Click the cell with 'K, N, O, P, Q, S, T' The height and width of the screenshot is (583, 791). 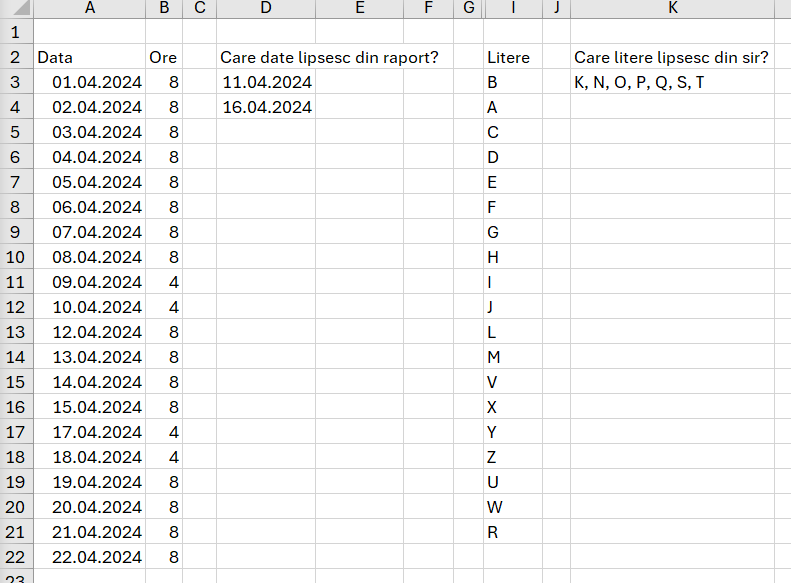[672, 82]
